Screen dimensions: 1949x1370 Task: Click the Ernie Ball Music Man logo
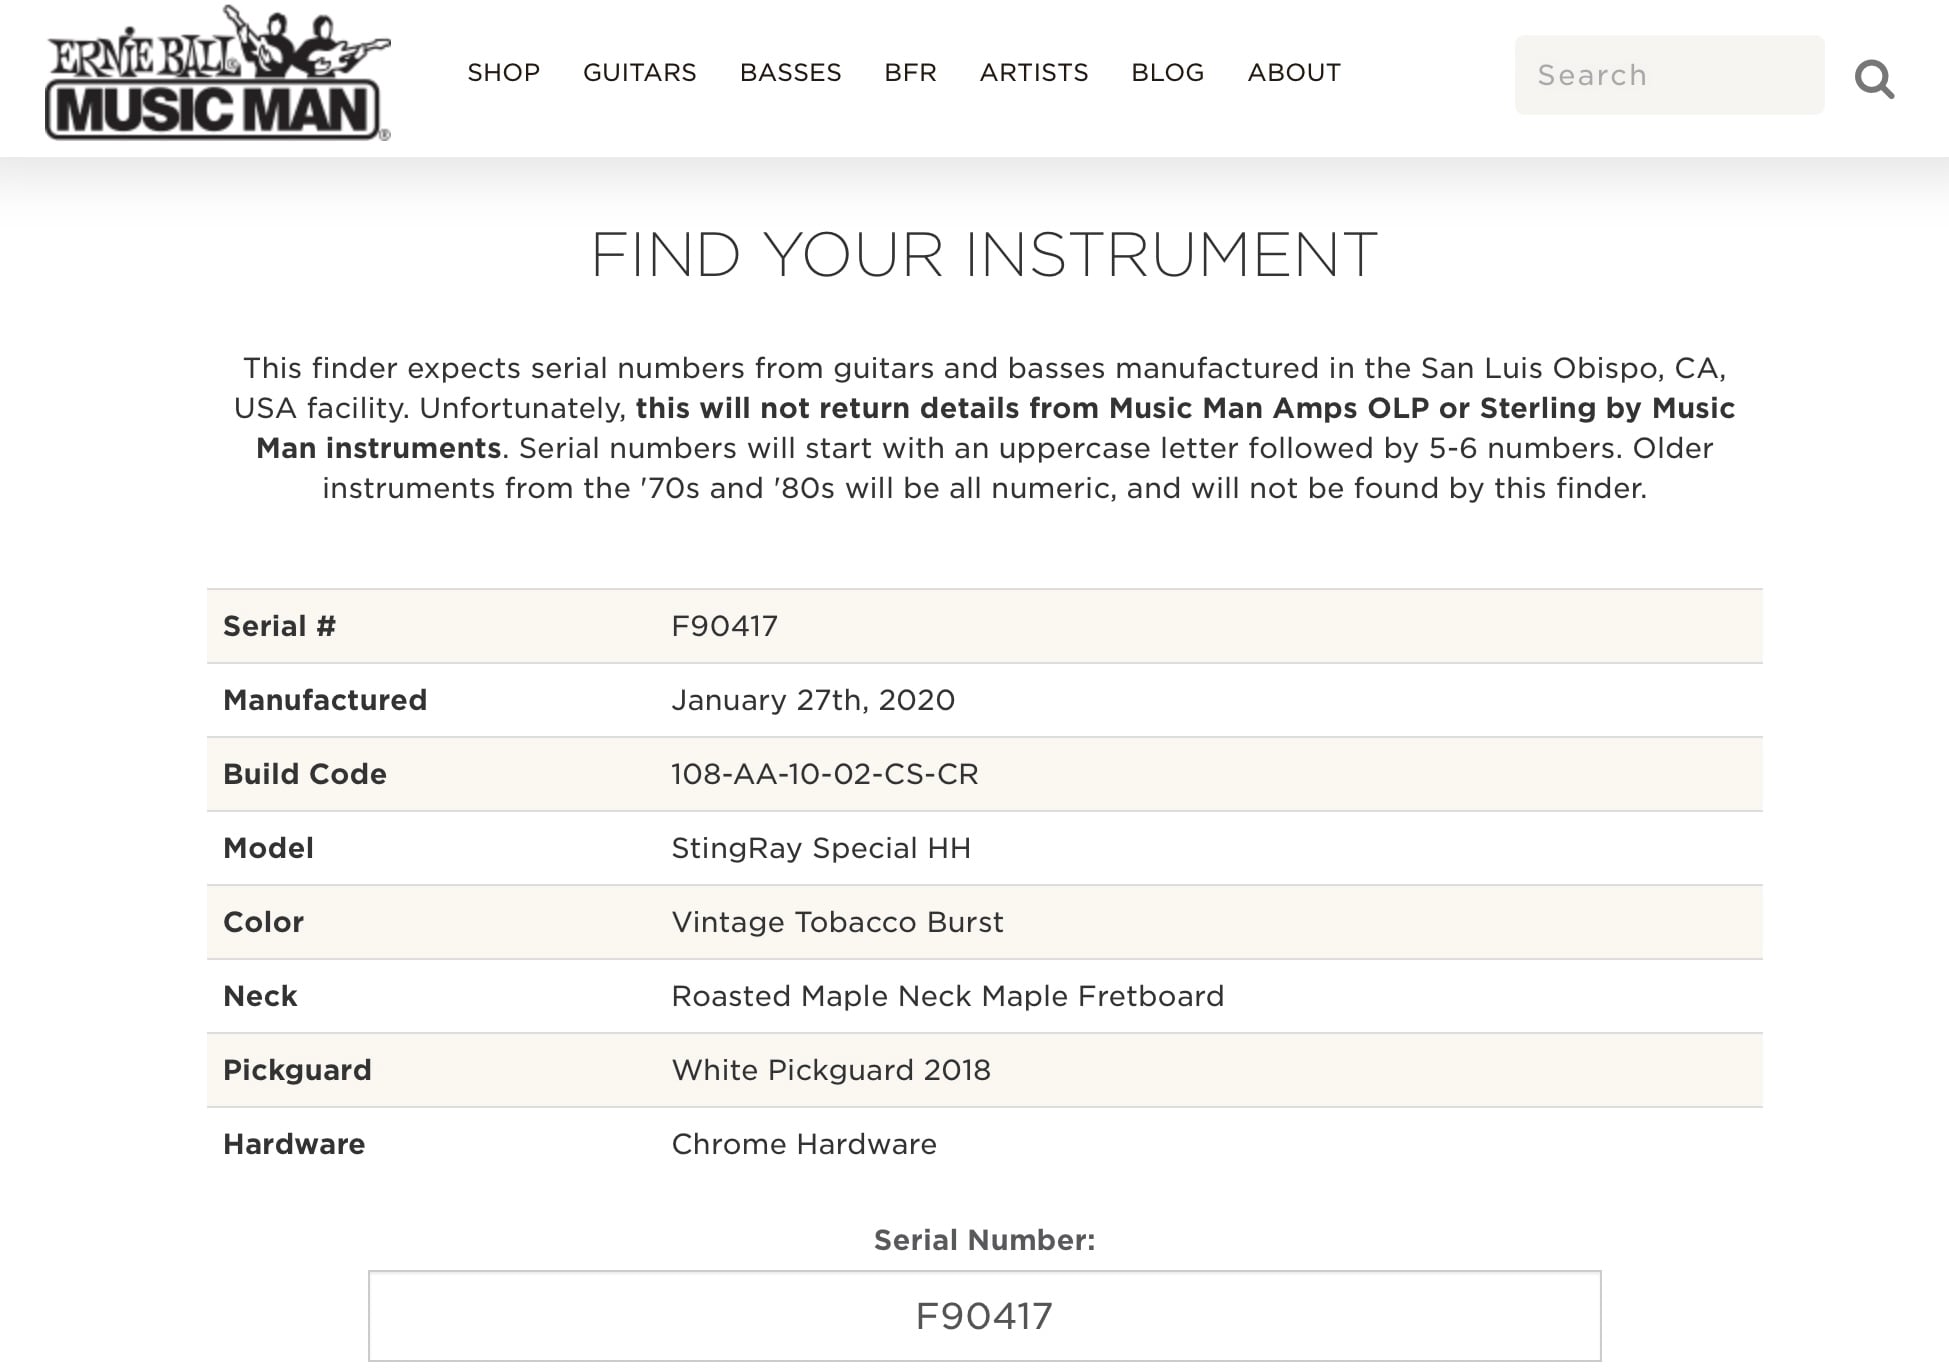(217, 73)
